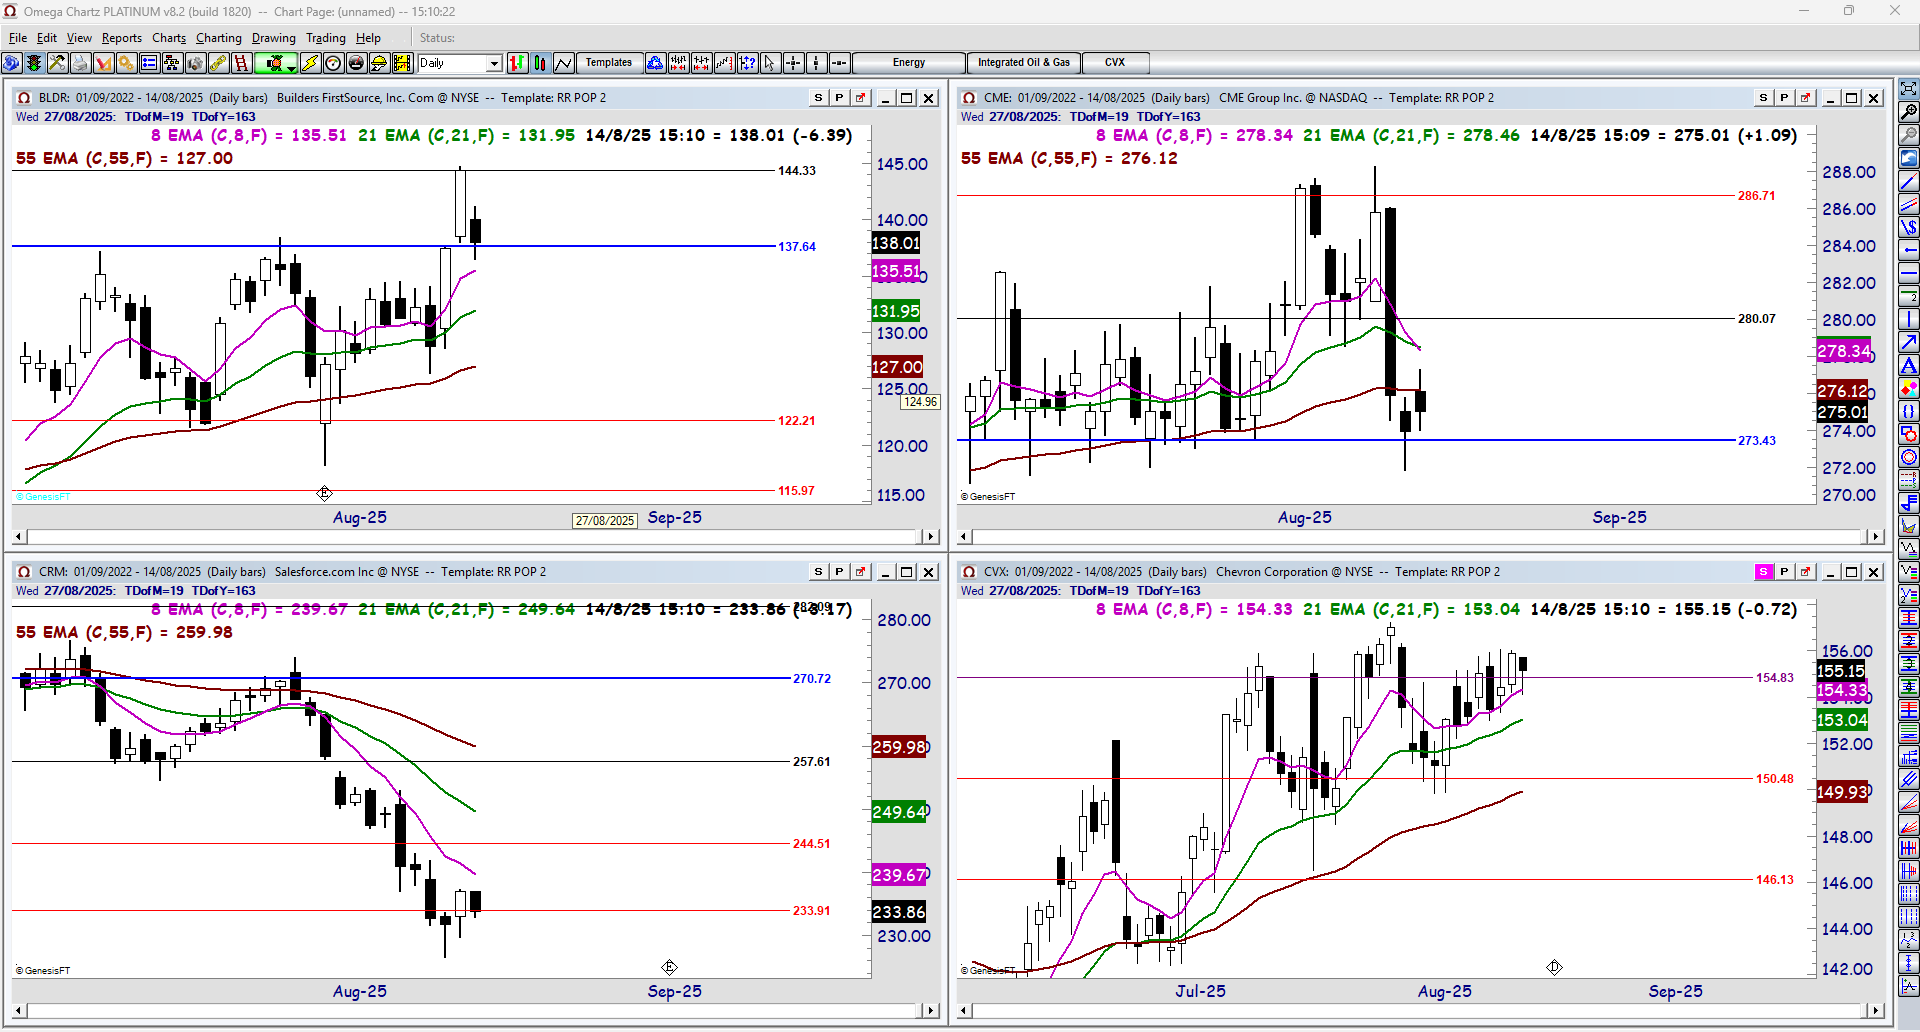The height and width of the screenshot is (1032, 1920).
Task: Click the Energy sector button
Action: pos(909,63)
